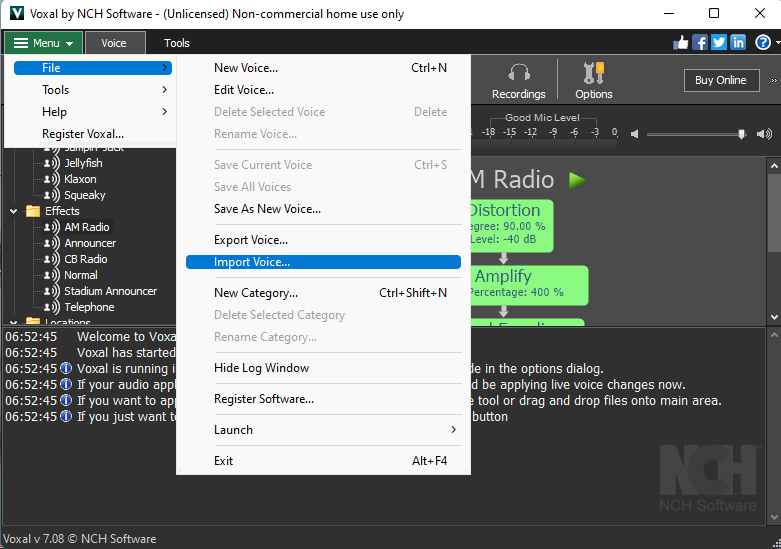Click the thumbs-up like icon
This screenshot has height=549, width=781.
(680, 43)
